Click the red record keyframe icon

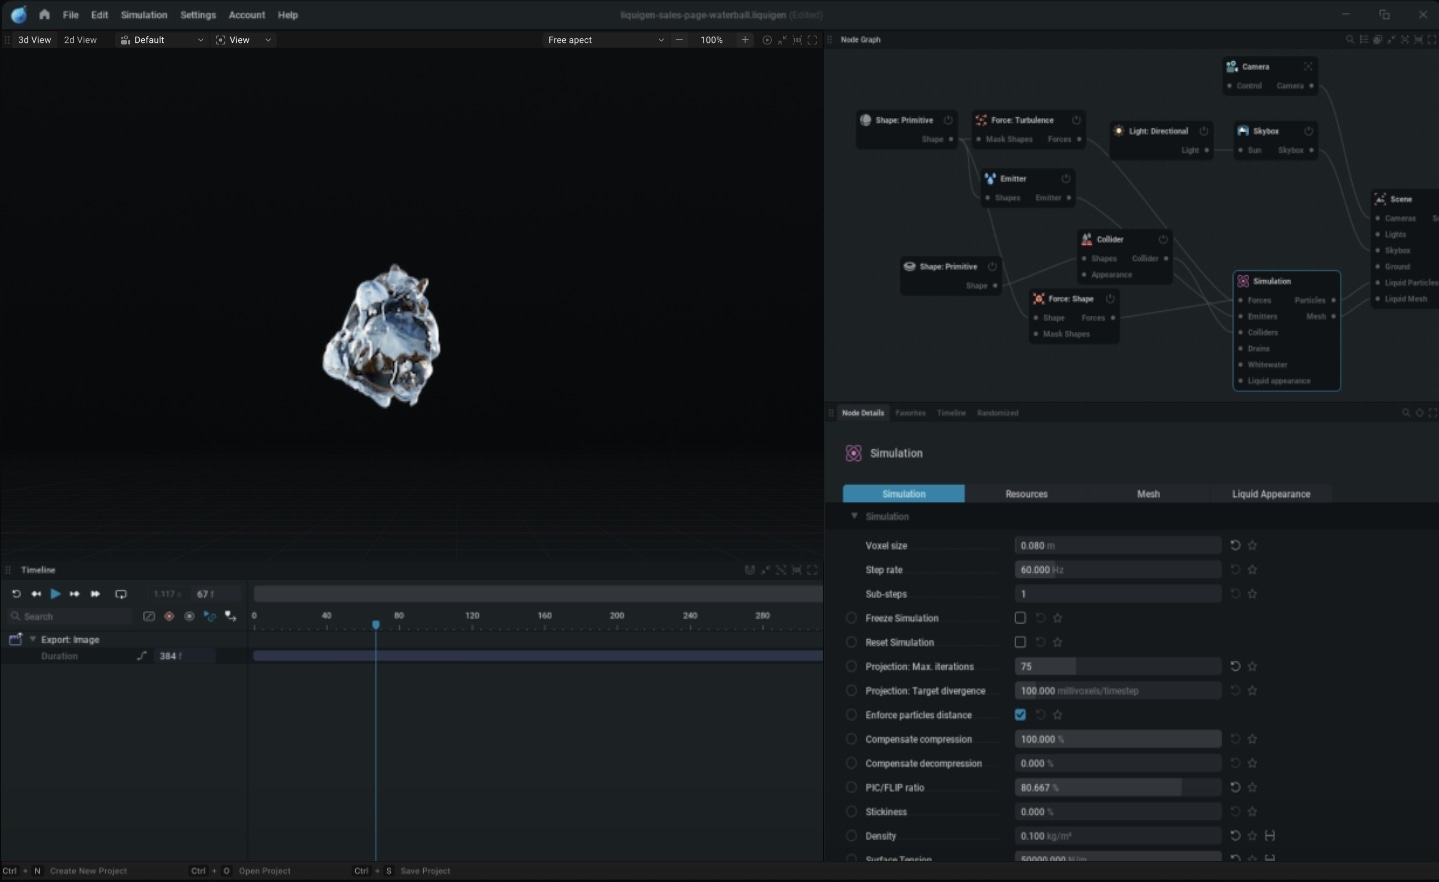(169, 616)
